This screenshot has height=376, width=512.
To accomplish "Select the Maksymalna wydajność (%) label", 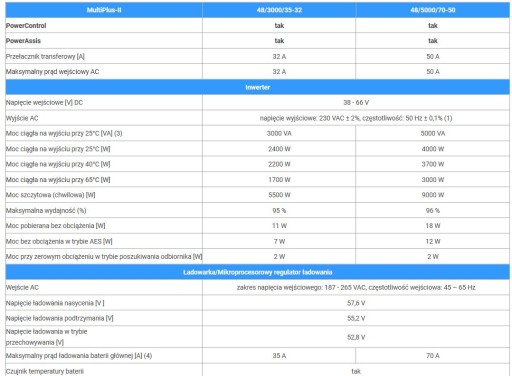I will tap(46, 211).
